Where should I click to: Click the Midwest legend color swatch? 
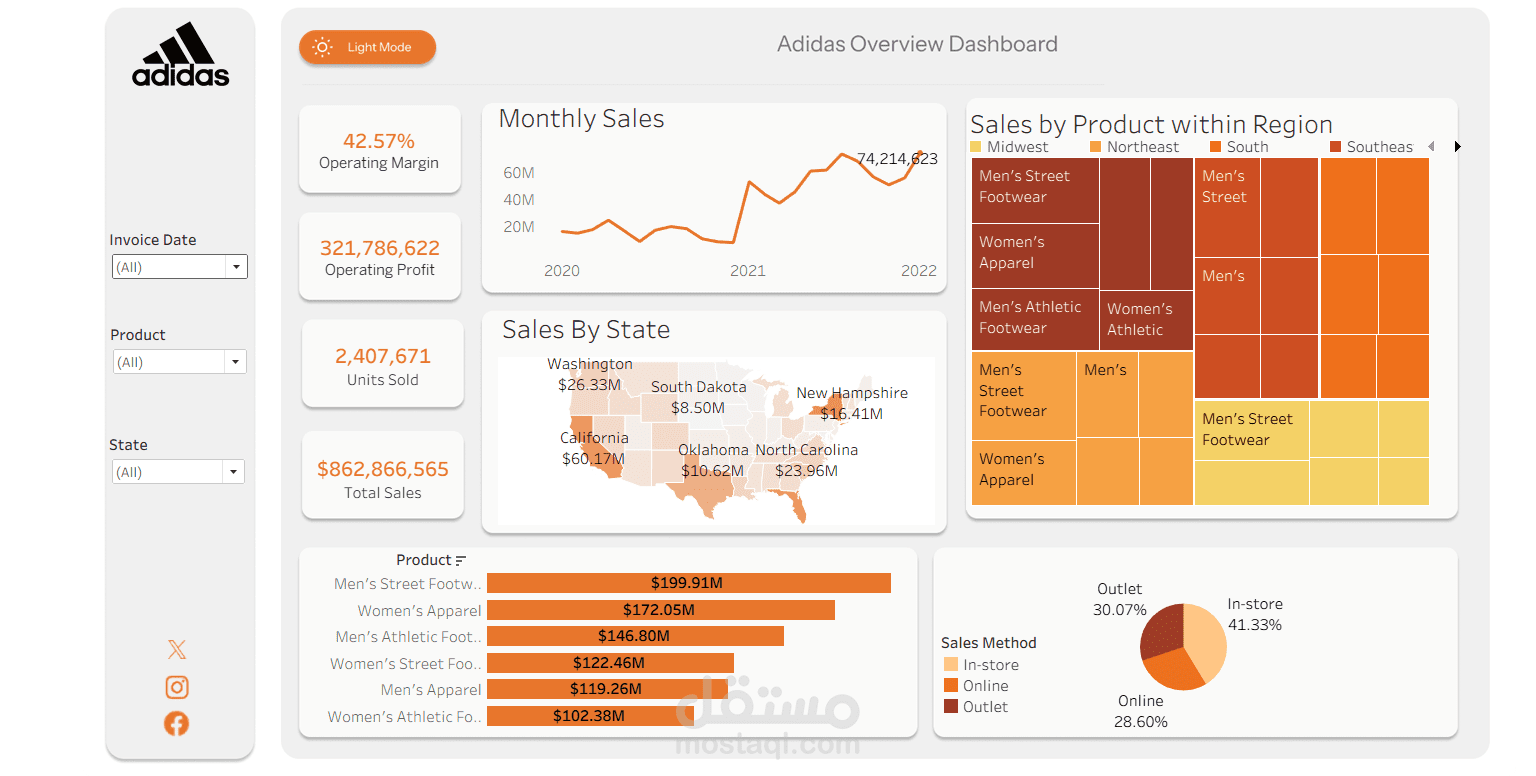(x=976, y=147)
